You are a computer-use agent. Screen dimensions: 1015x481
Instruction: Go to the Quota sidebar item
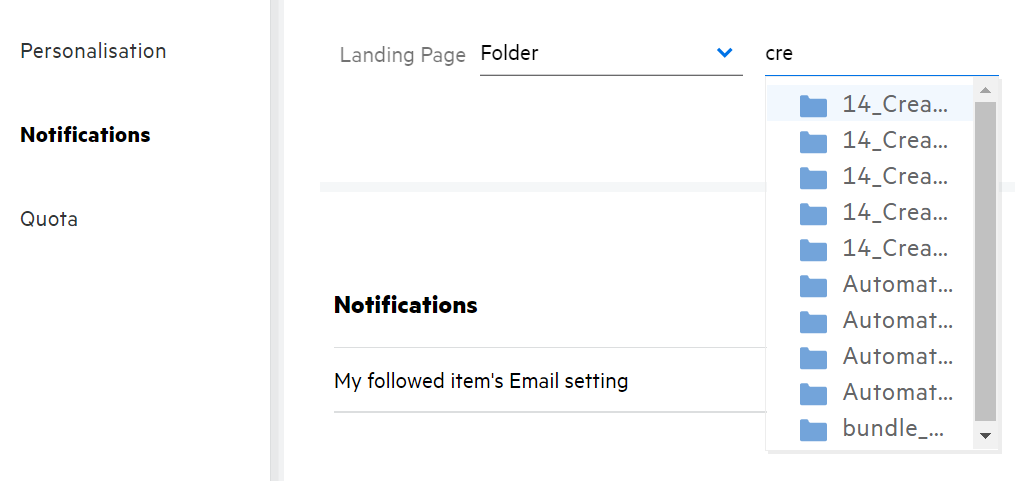(49, 218)
